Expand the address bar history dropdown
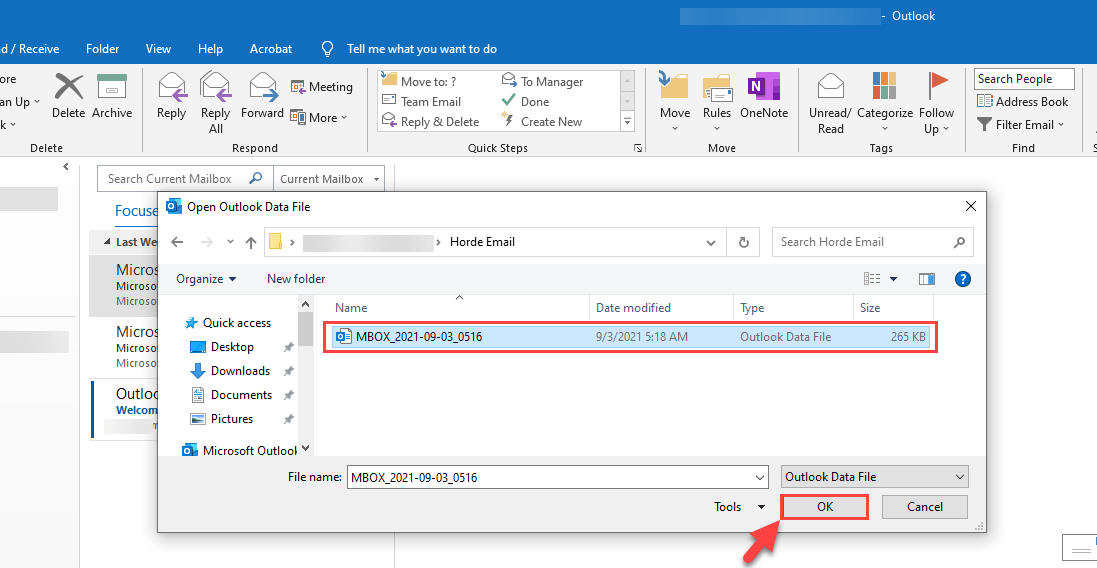1097x568 pixels. (x=711, y=243)
